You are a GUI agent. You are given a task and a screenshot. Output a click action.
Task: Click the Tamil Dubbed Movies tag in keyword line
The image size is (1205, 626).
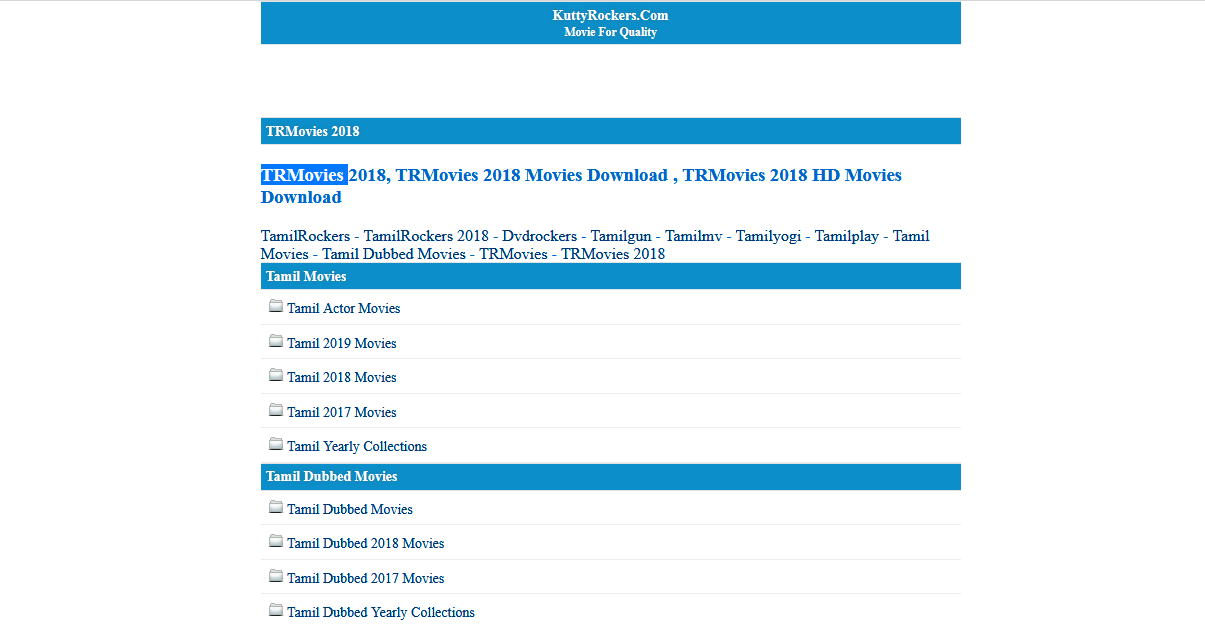click(394, 254)
